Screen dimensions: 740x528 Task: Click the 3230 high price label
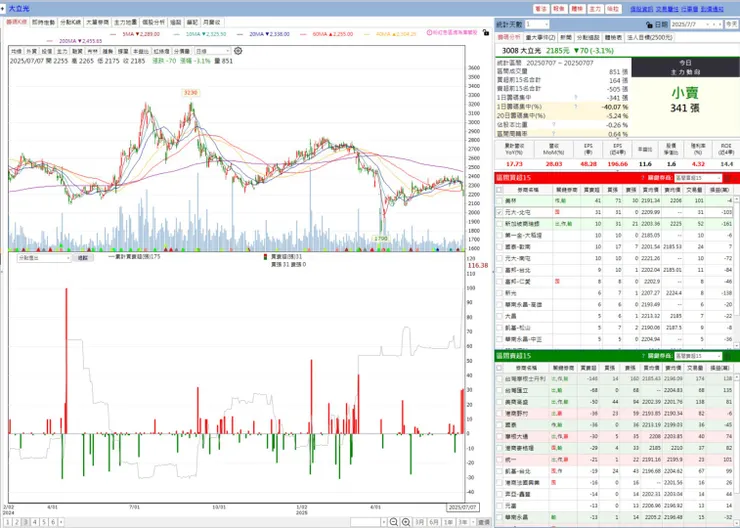(x=191, y=92)
